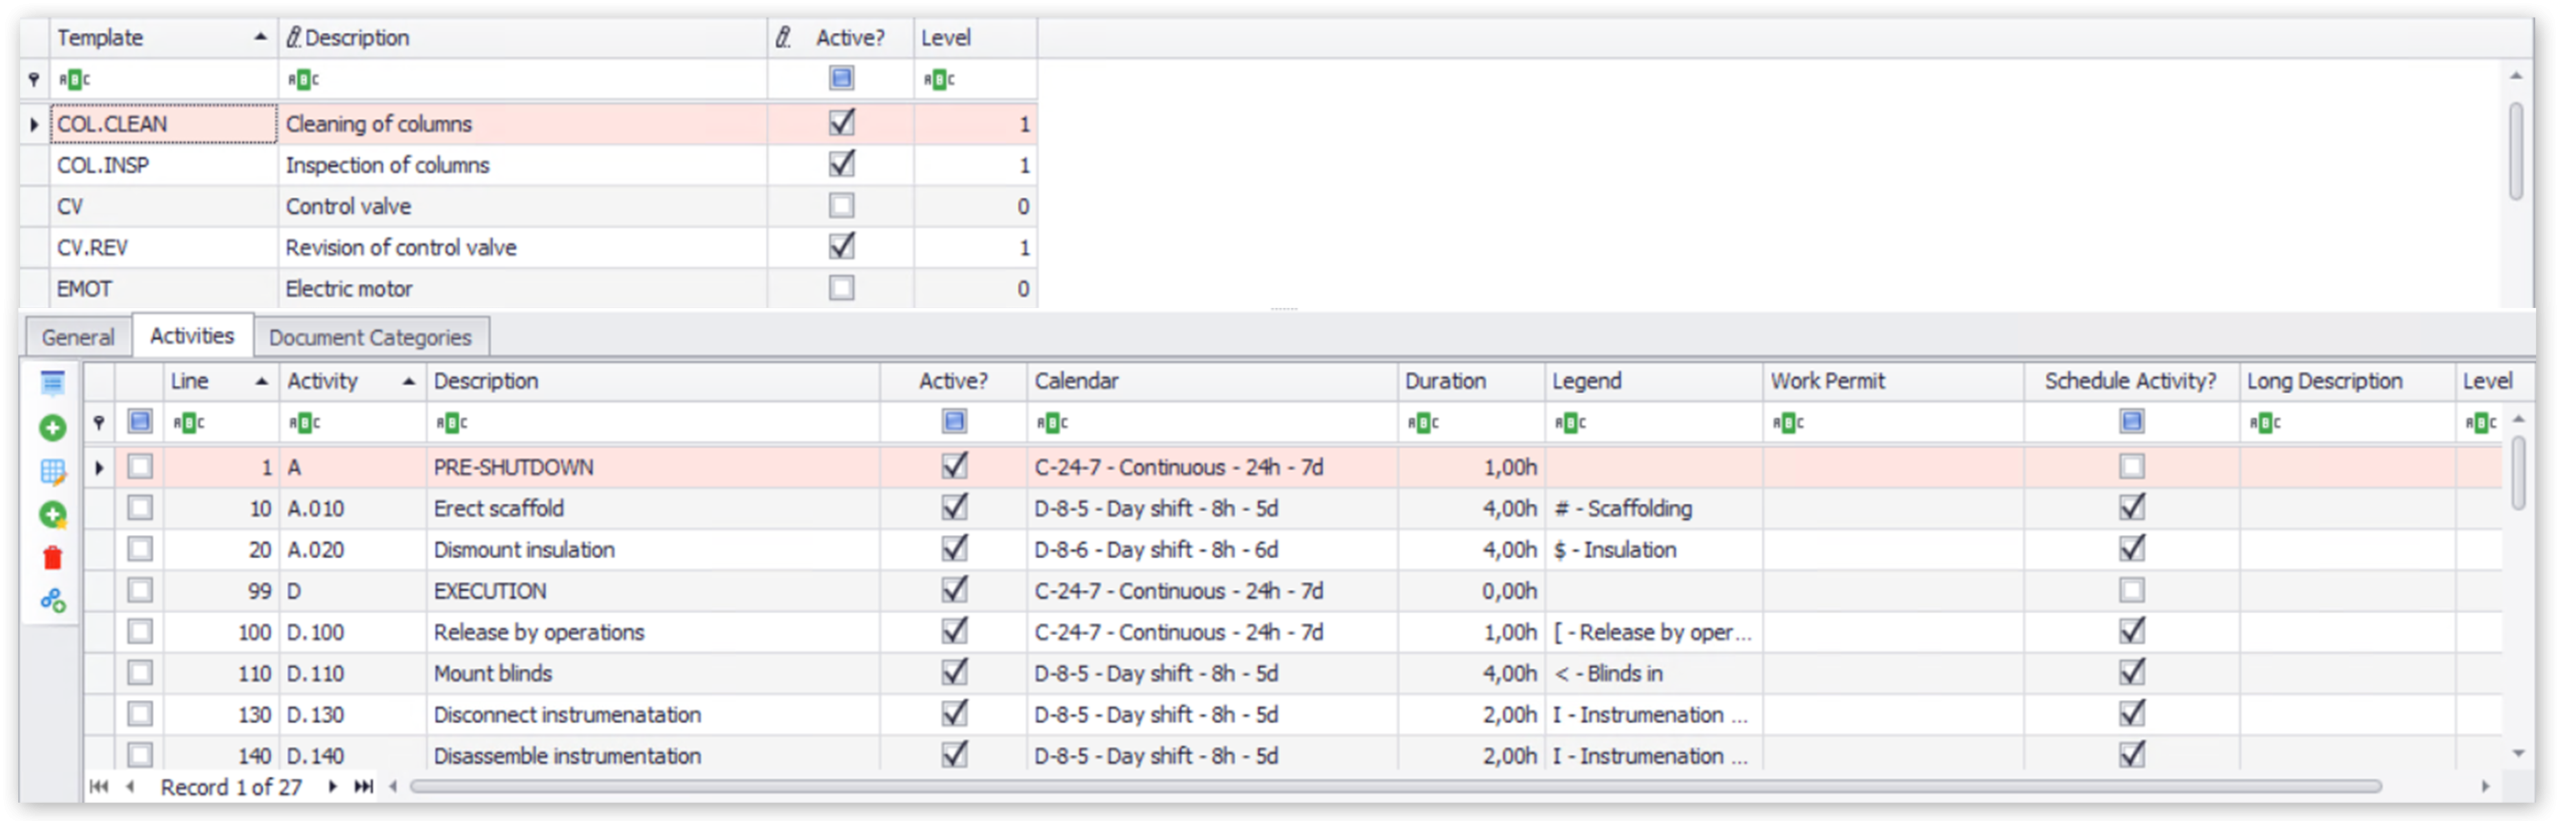The image size is (2560, 821).
Task: Switch to the General tab
Action: click(78, 337)
